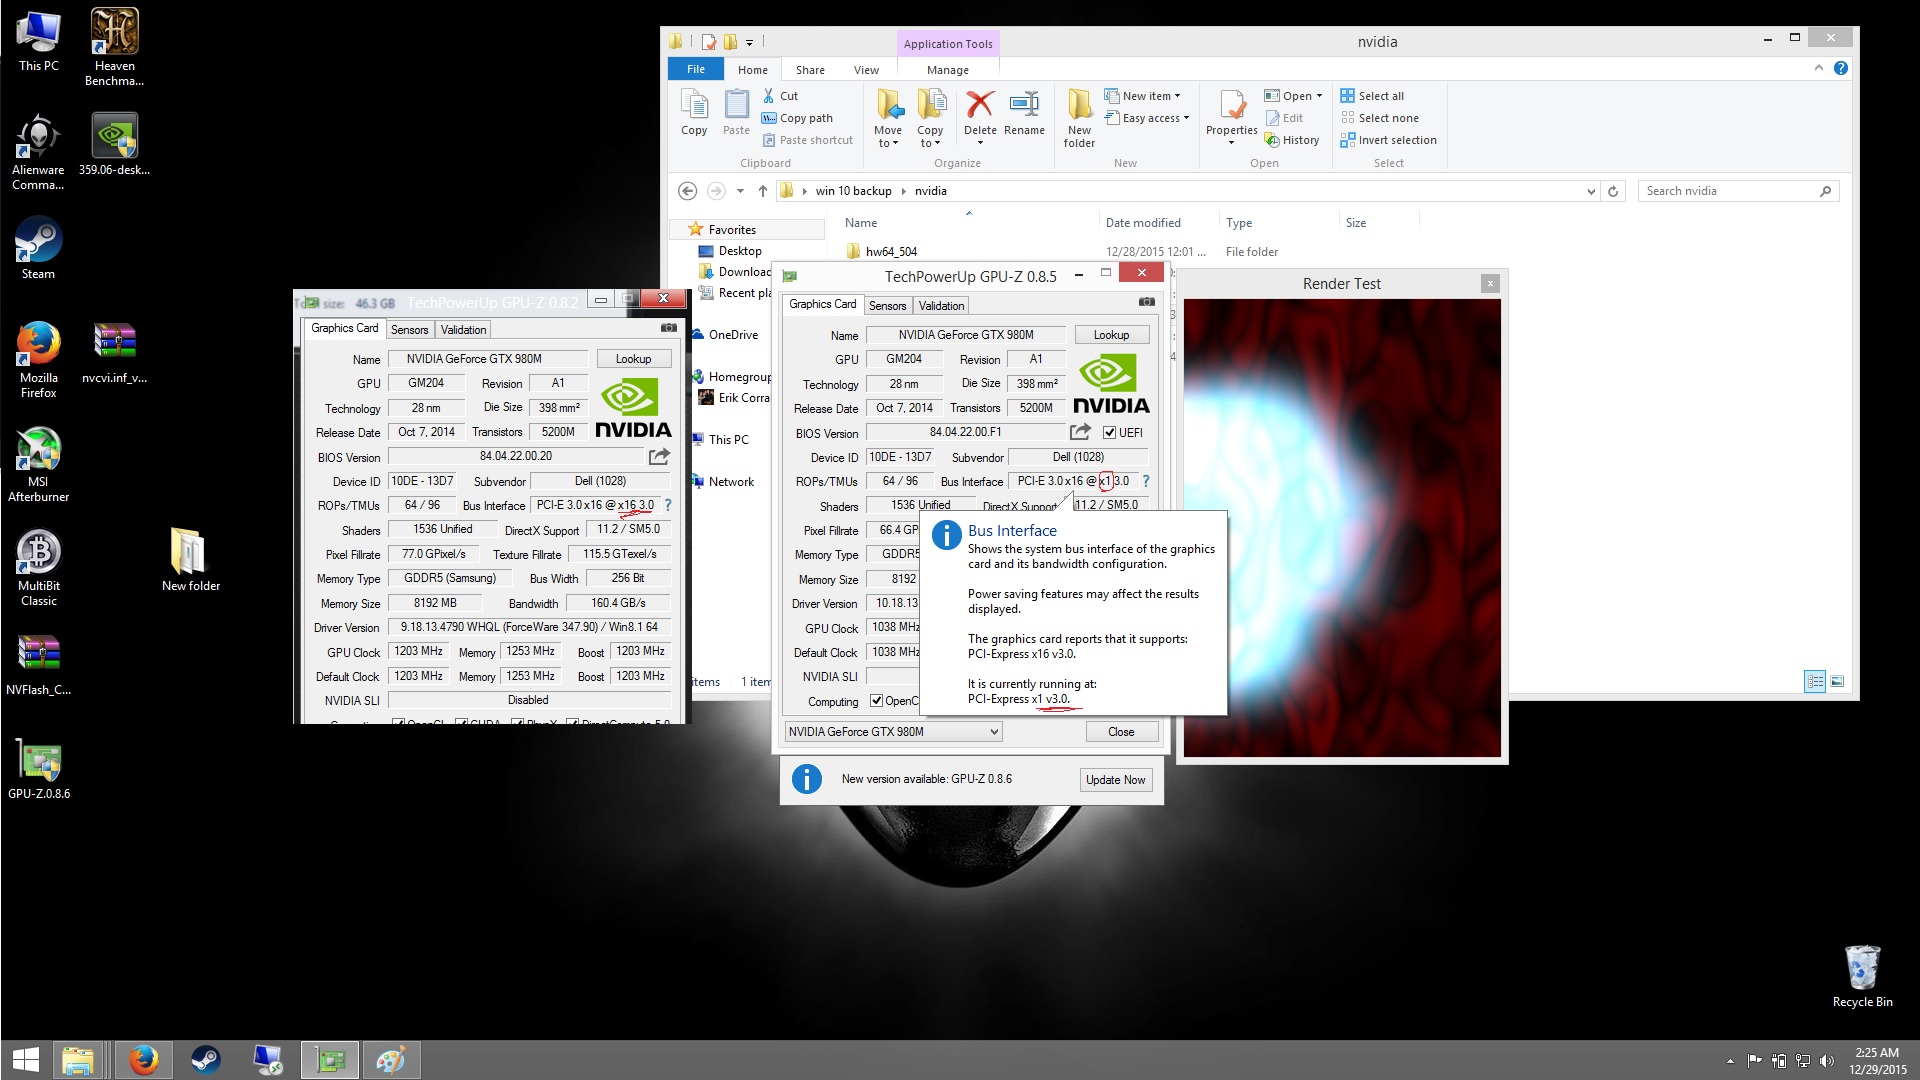Toggle the UEFI checkbox in GPU-Z 0.8.5
1920x1080 pixels.
1109,433
